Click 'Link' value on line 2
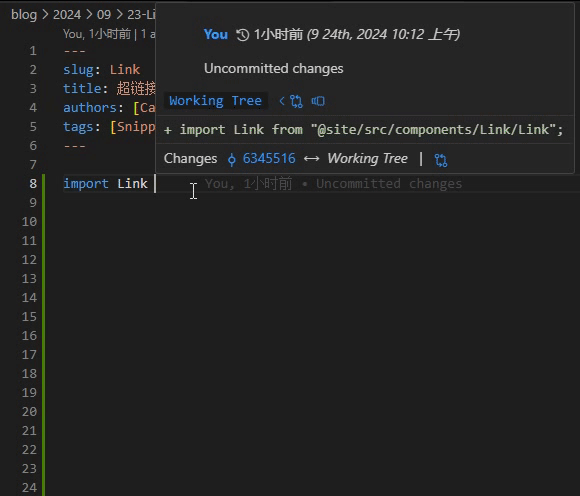 (x=125, y=70)
